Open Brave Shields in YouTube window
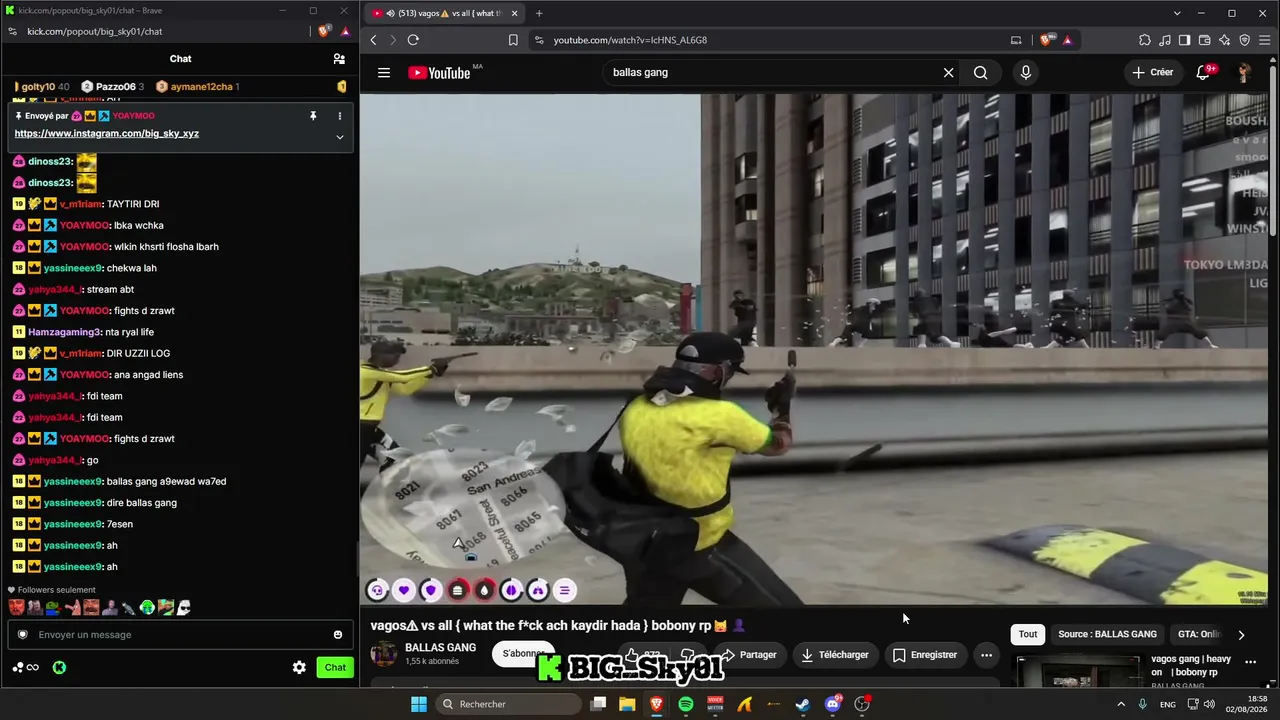The image size is (1280, 720). (x=1046, y=40)
